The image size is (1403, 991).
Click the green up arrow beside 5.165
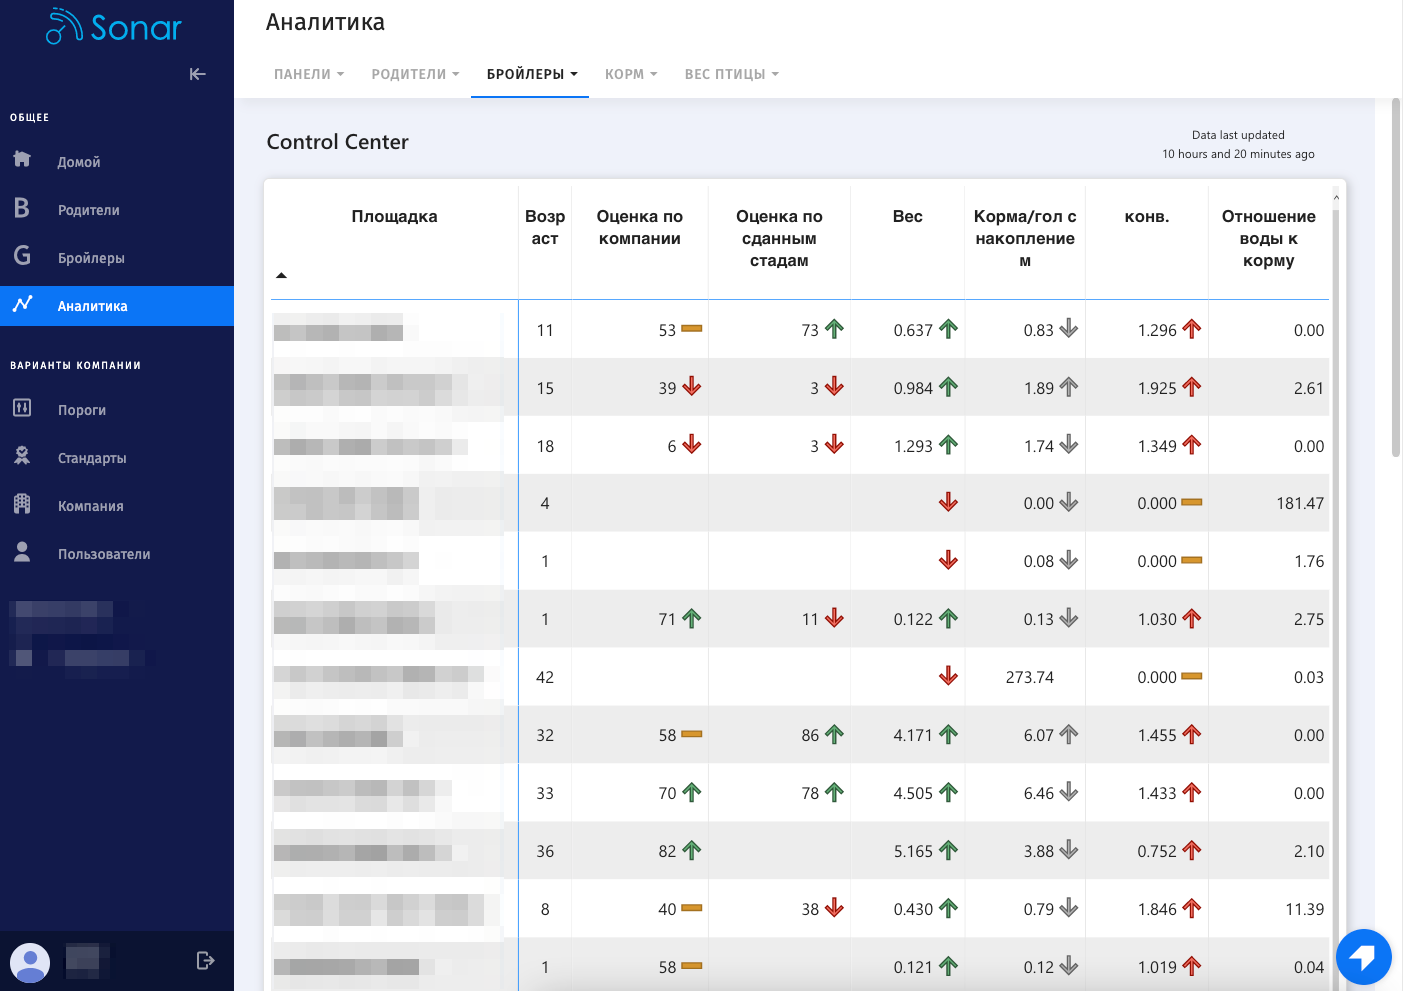pos(948,851)
